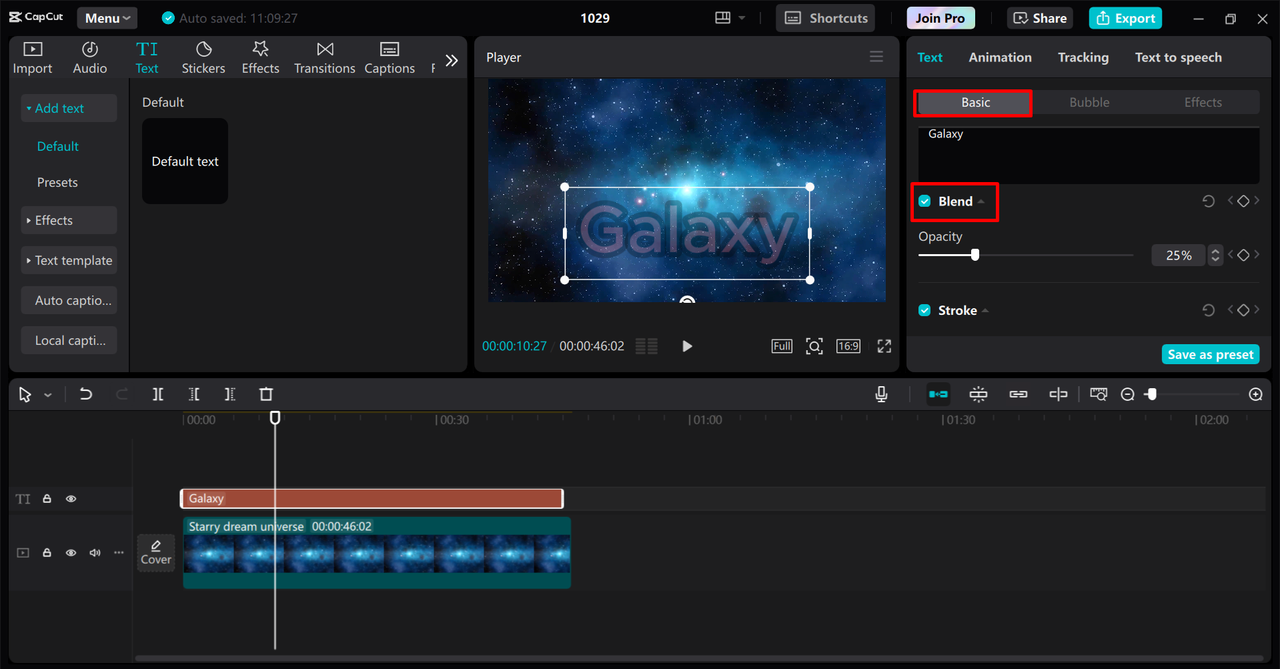The image size is (1280, 669).
Task: Add a keyframe for Opacity
Action: point(1243,255)
